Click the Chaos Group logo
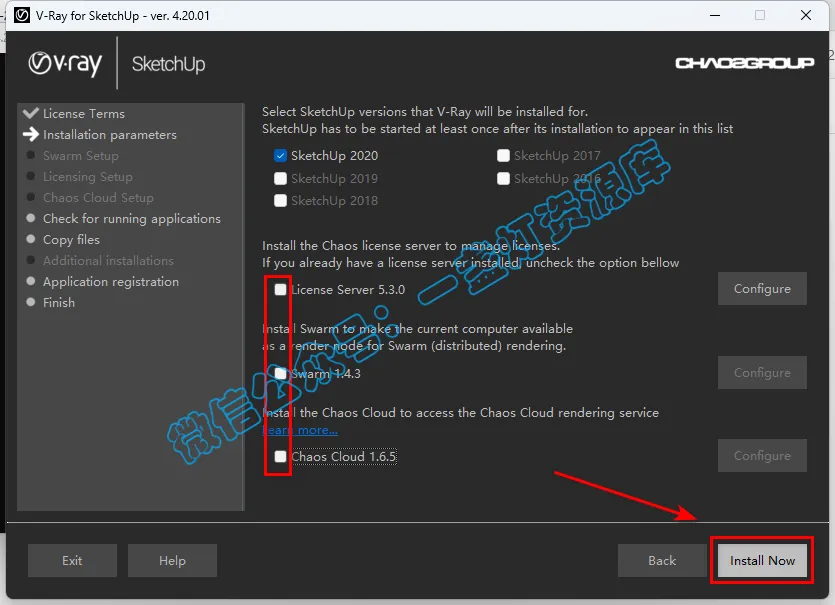The height and width of the screenshot is (605, 835). [x=744, y=63]
